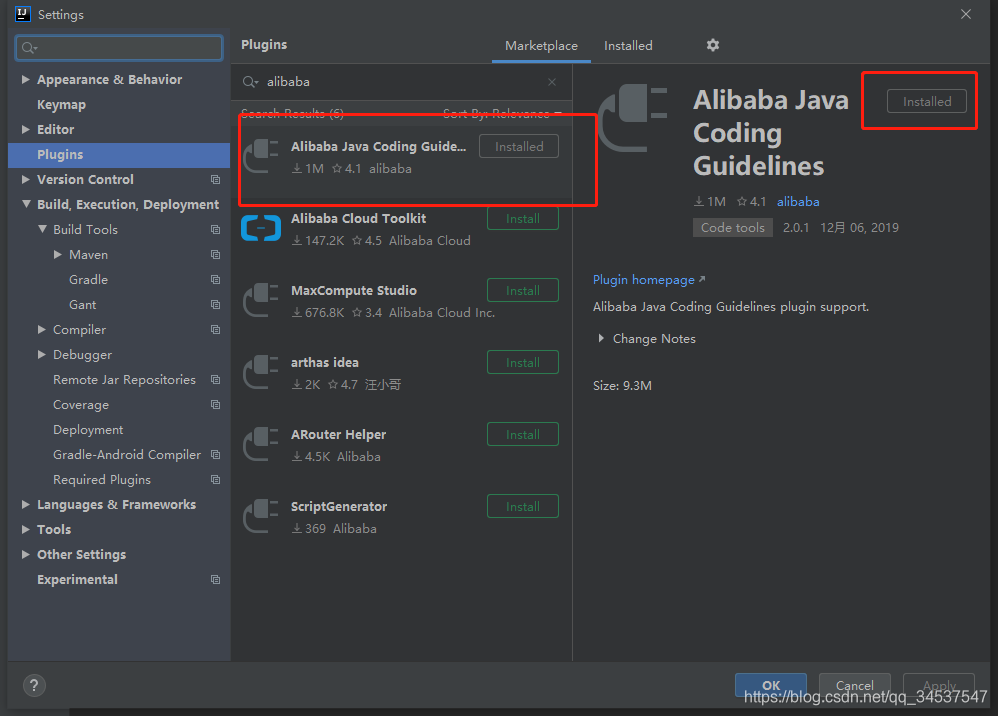Collapse Build, Execution, Deployment node
Screen dimensions: 998x716
pyautogui.click(x=26, y=204)
